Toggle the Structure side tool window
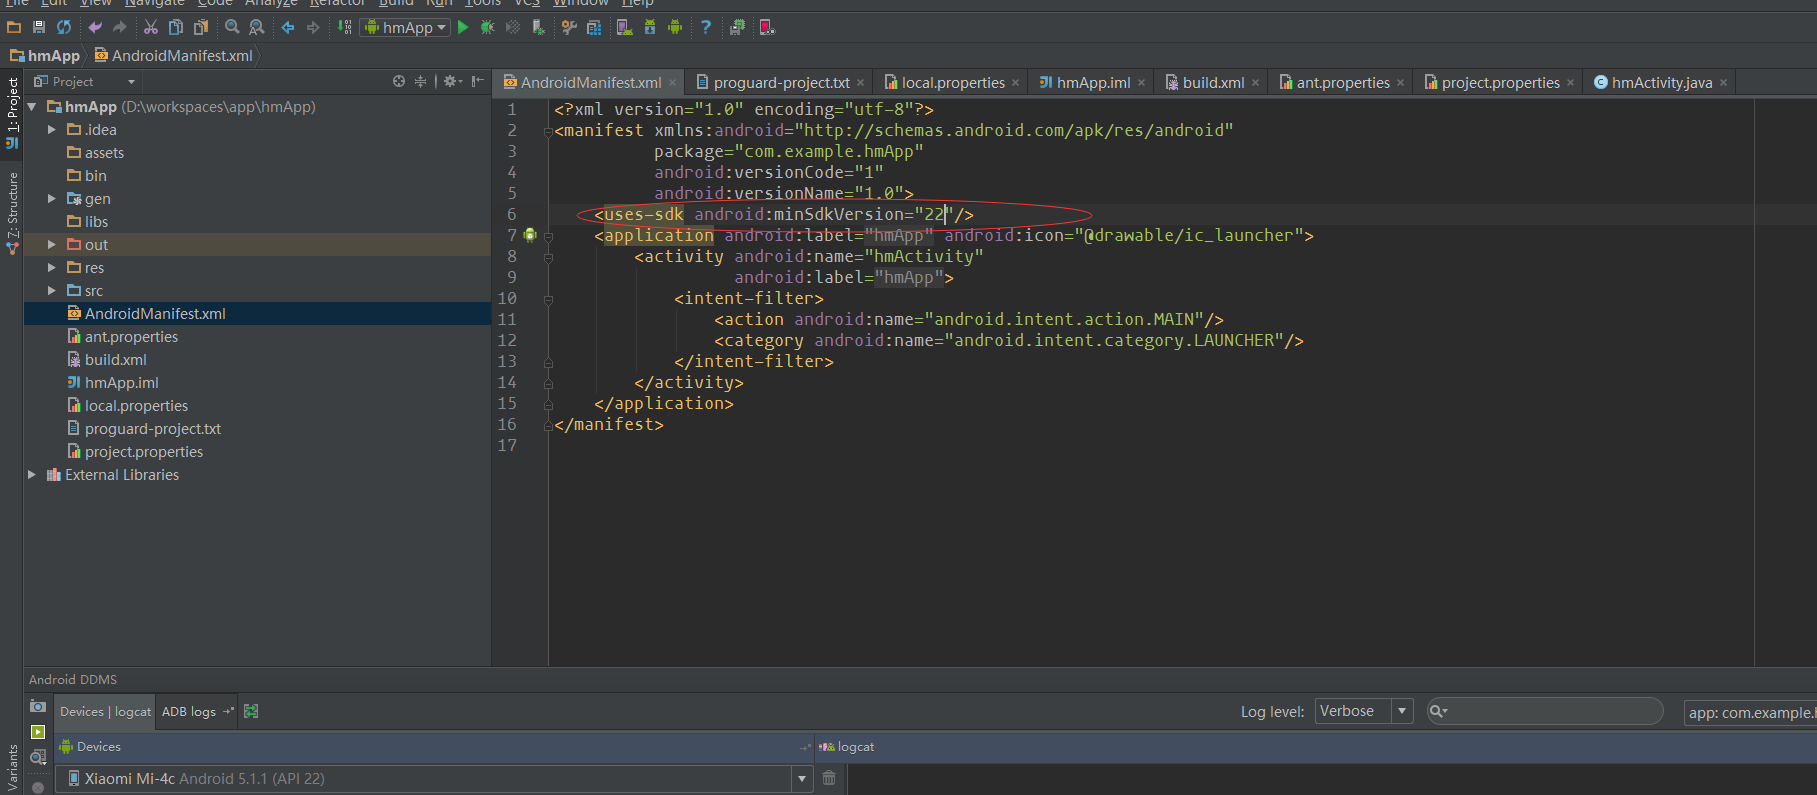This screenshot has width=1817, height=795. click(x=12, y=212)
